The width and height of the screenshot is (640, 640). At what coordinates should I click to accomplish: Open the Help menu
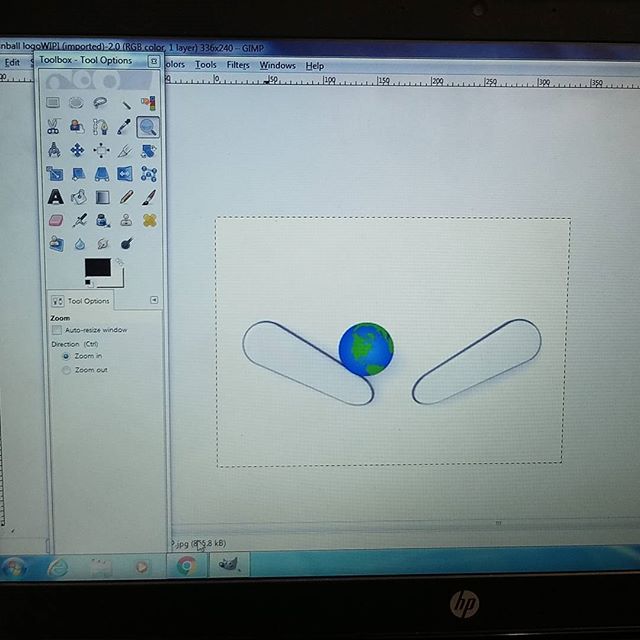(315, 66)
